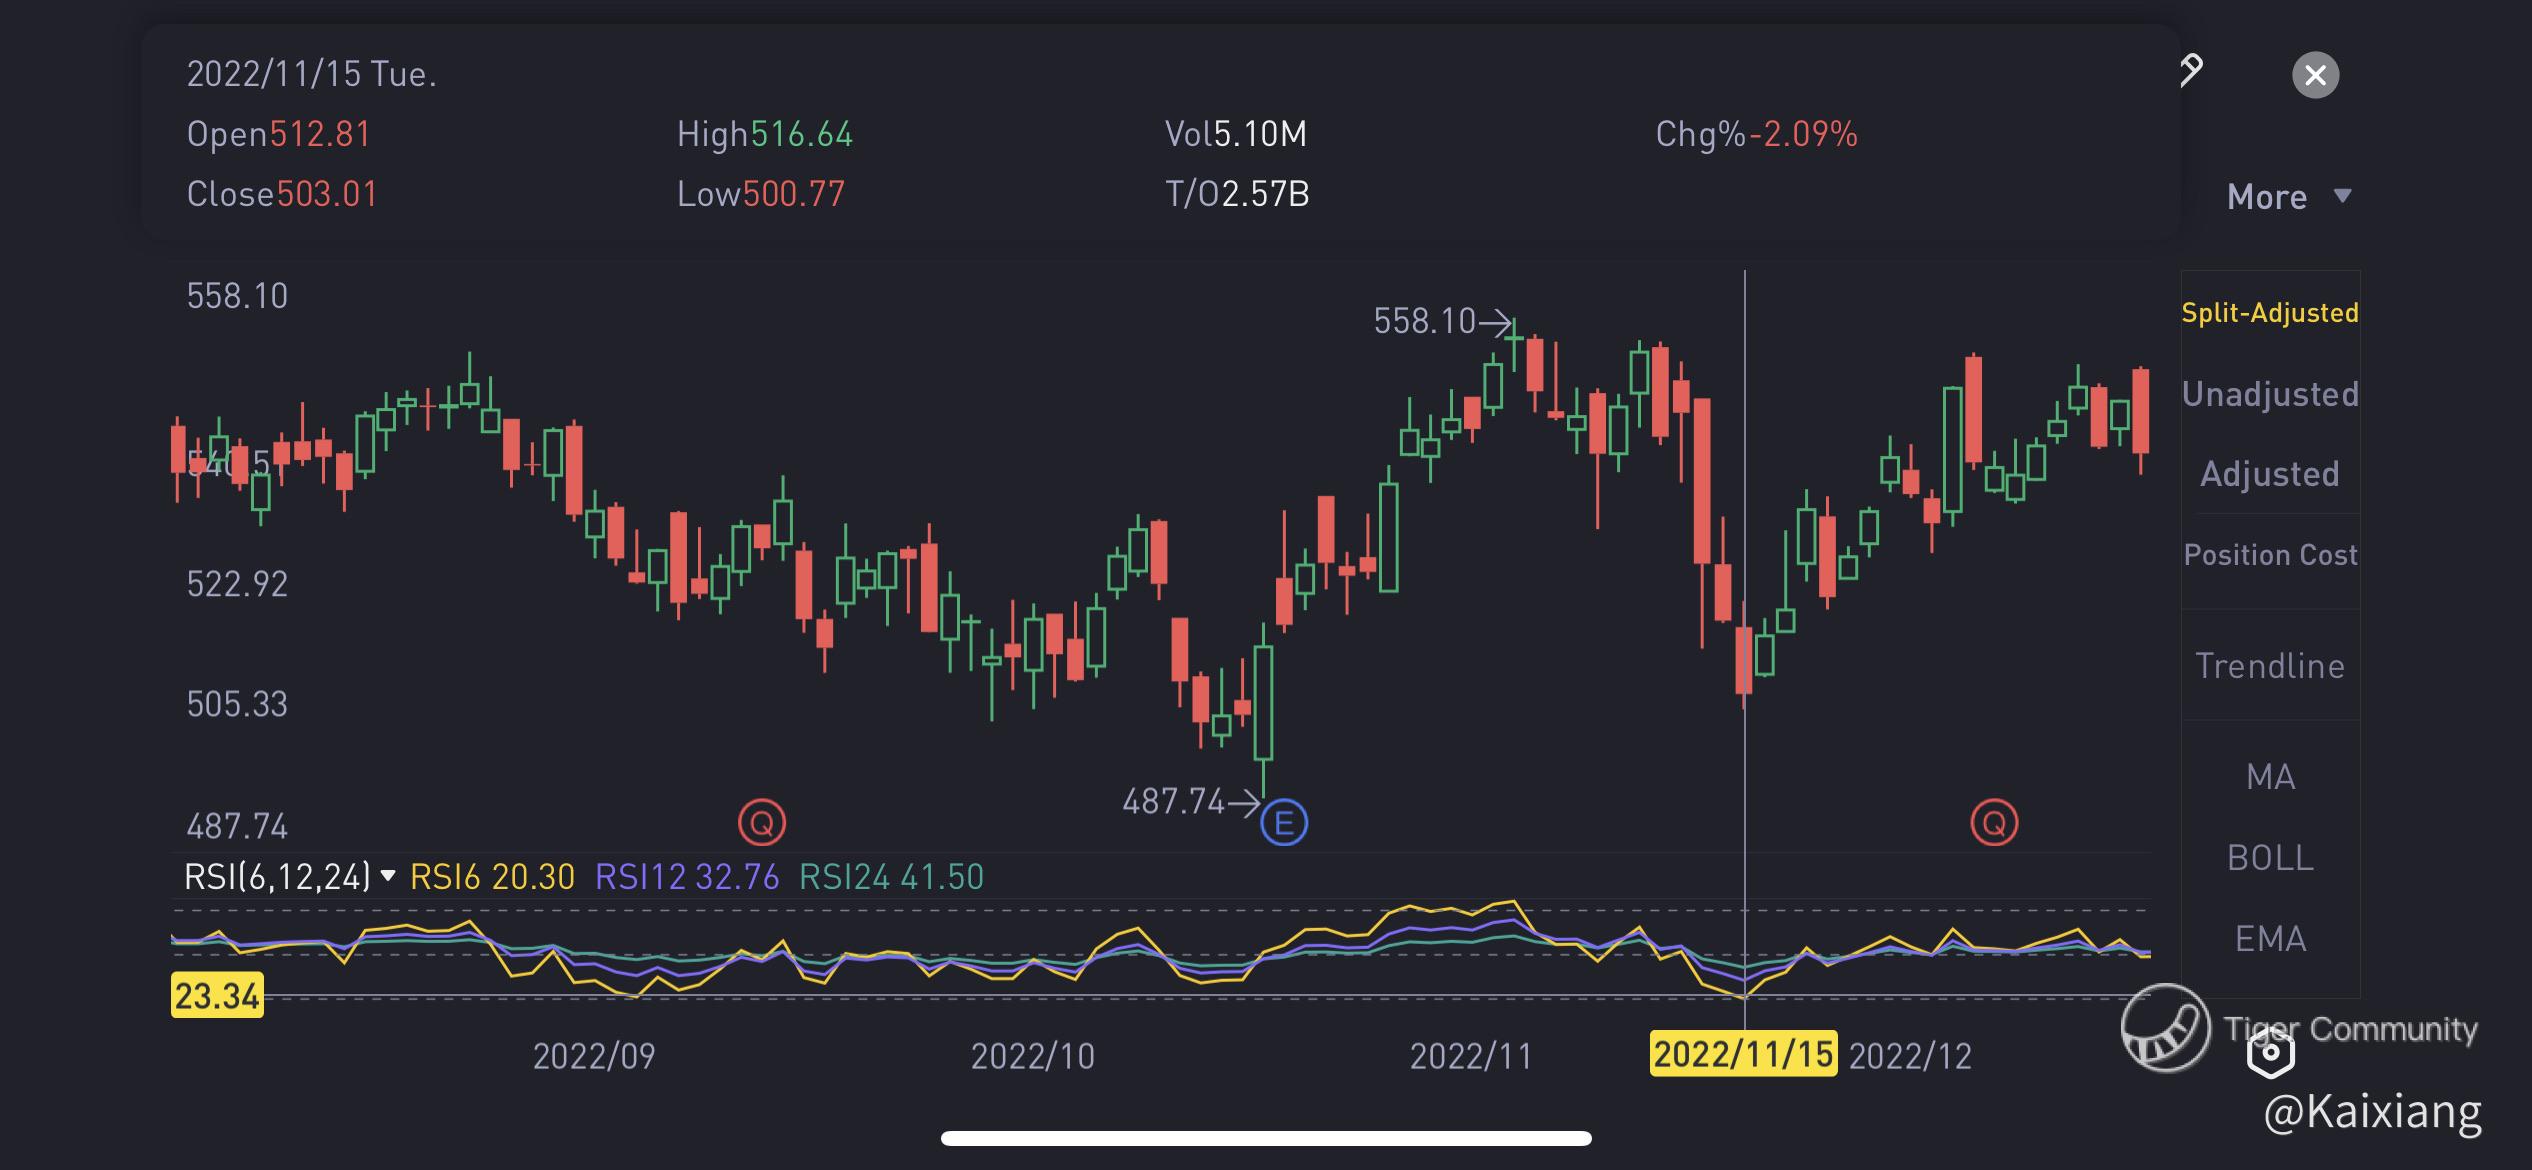The height and width of the screenshot is (1170, 2532).
Task: Tap the Tiger Community logo icon
Action: tap(2166, 1027)
